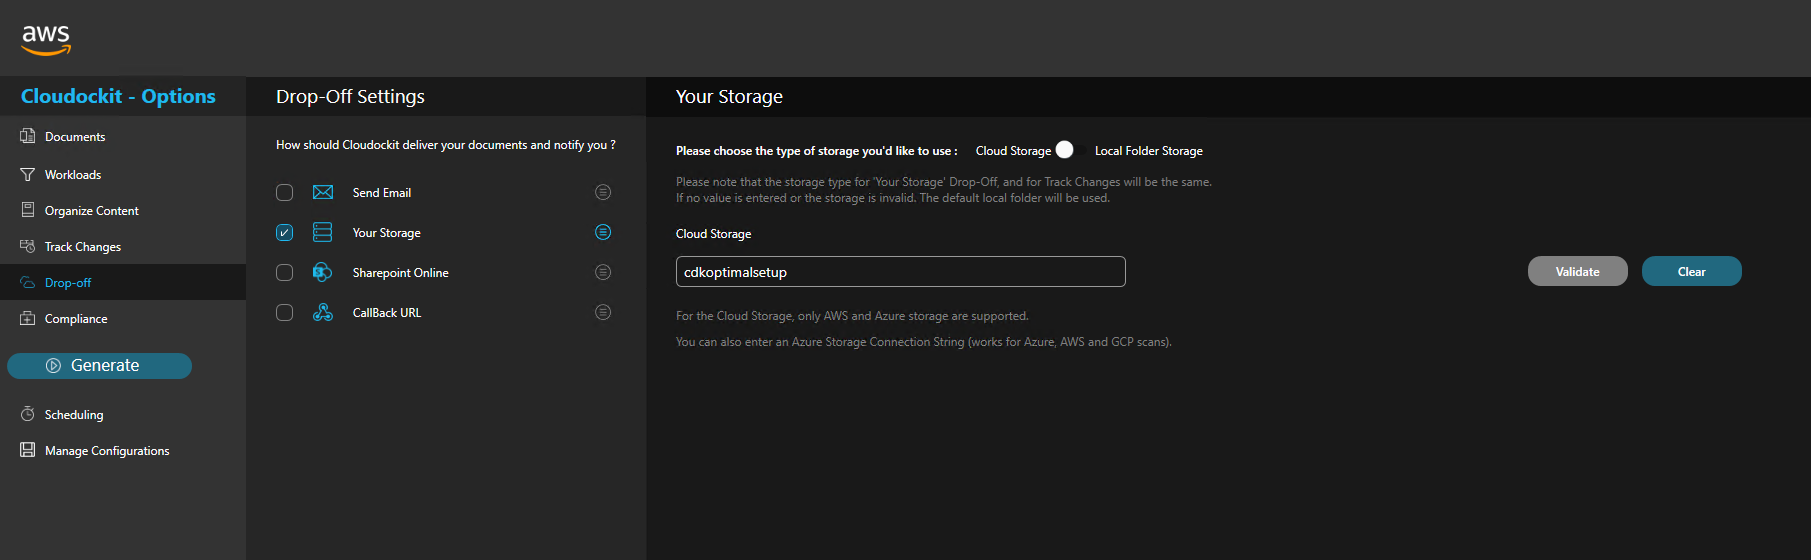Screen dimensions: 1811x560
Task: Open Your Storage settings panel icon
Action: (x=603, y=232)
